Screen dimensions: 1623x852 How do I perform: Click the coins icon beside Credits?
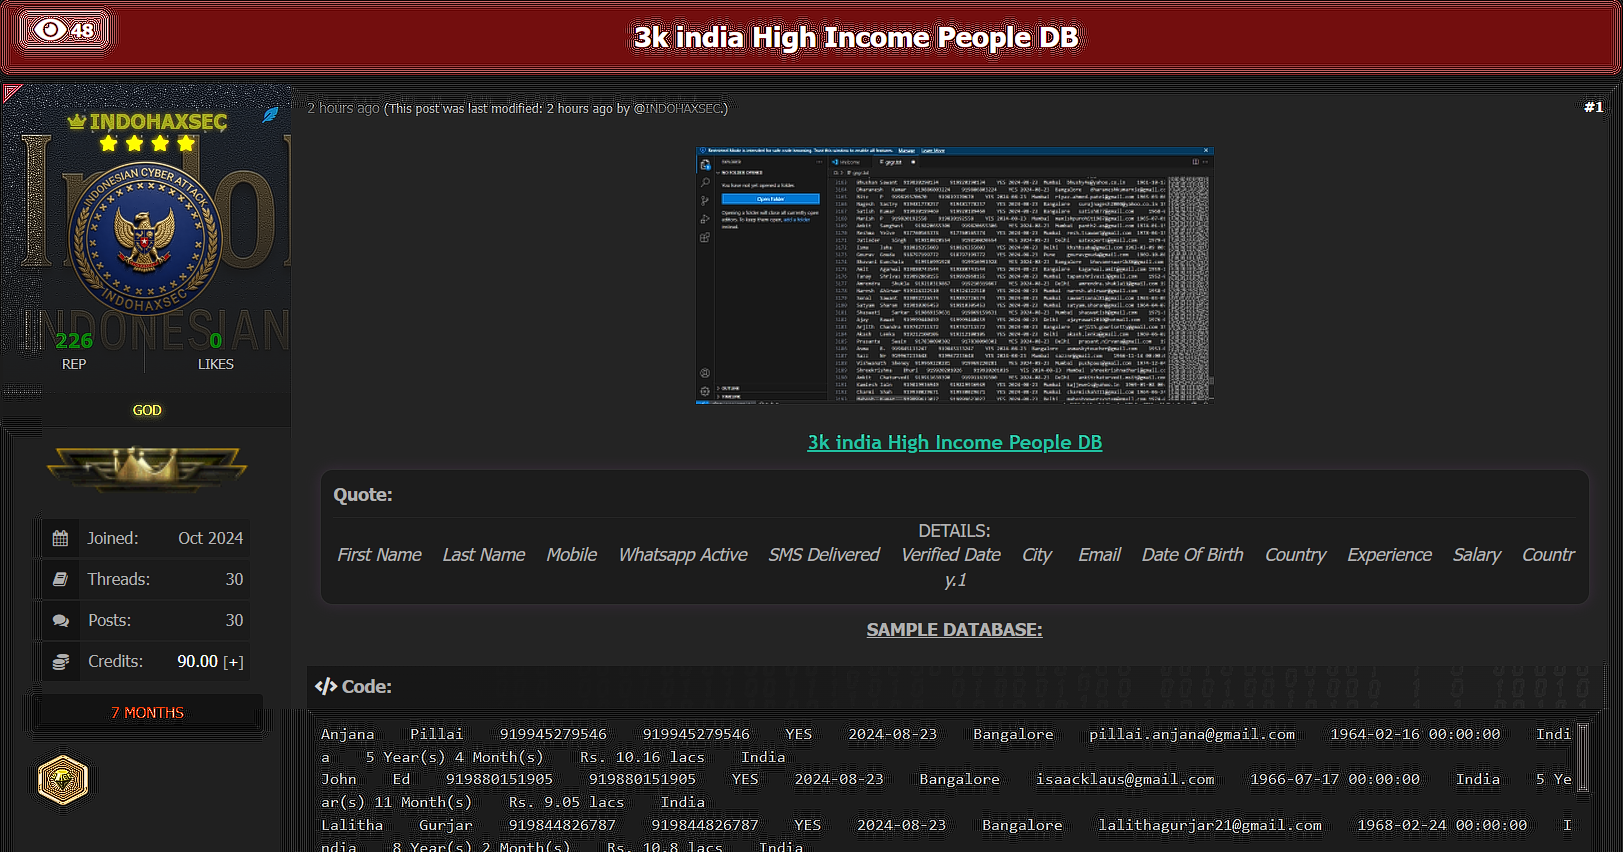point(60,661)
